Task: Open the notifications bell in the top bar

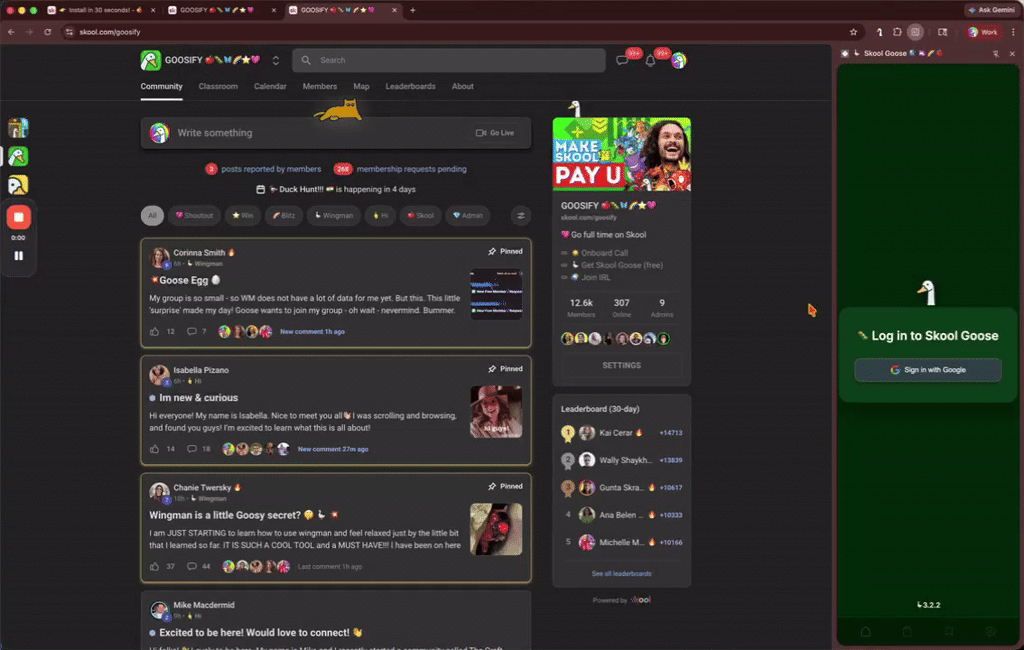Action: (x=650, y=61)
